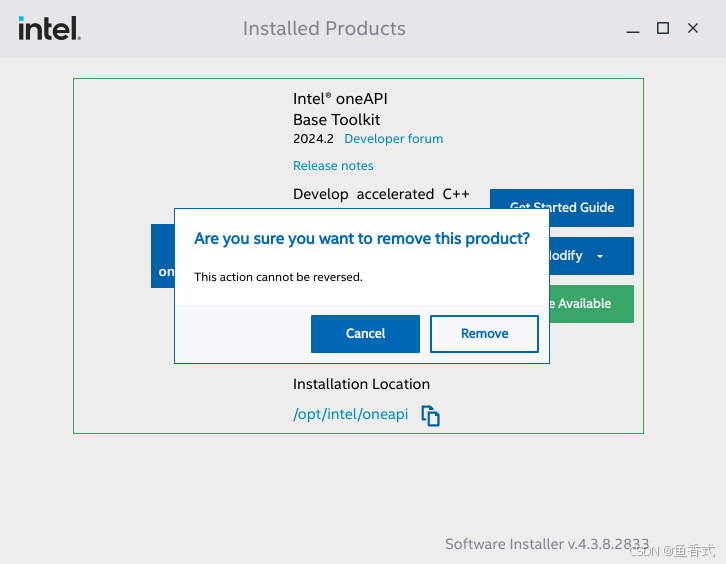Click the 'Are you sure' dialog heading
Viewport: 726px width, 564px height.
click(x=362, y=238)
